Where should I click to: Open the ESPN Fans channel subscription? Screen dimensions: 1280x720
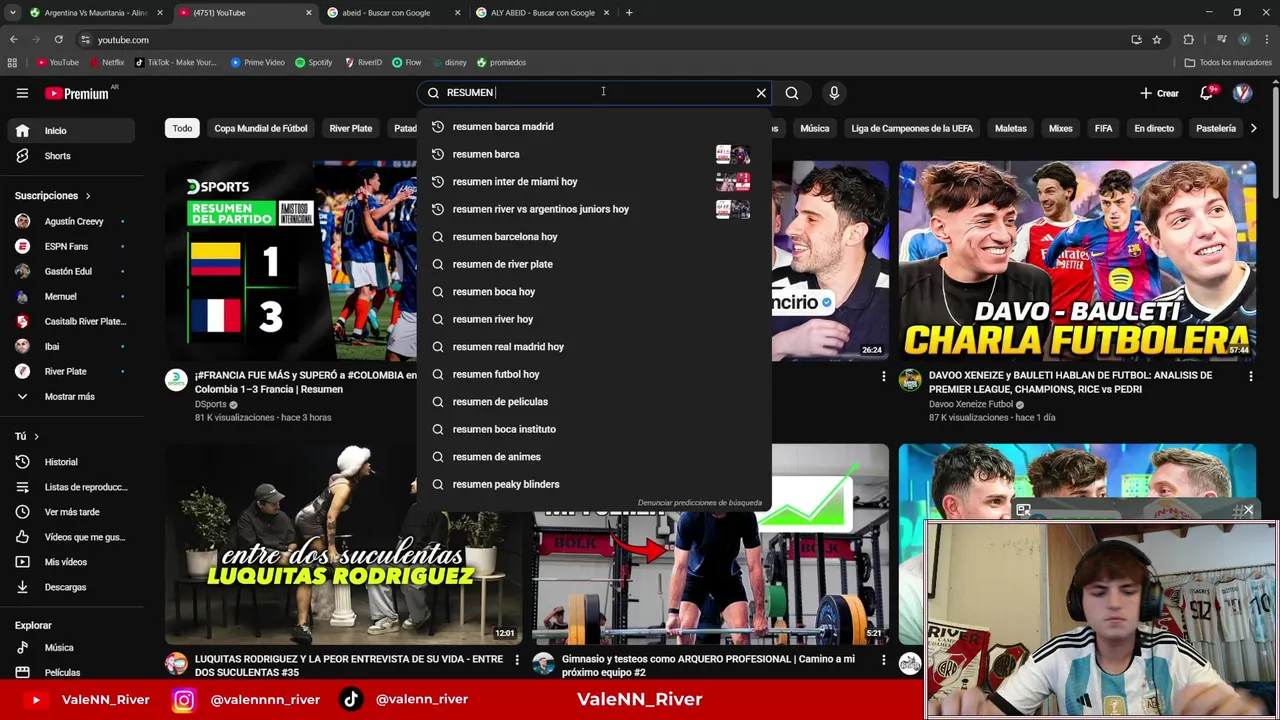(x=70, y=247)
